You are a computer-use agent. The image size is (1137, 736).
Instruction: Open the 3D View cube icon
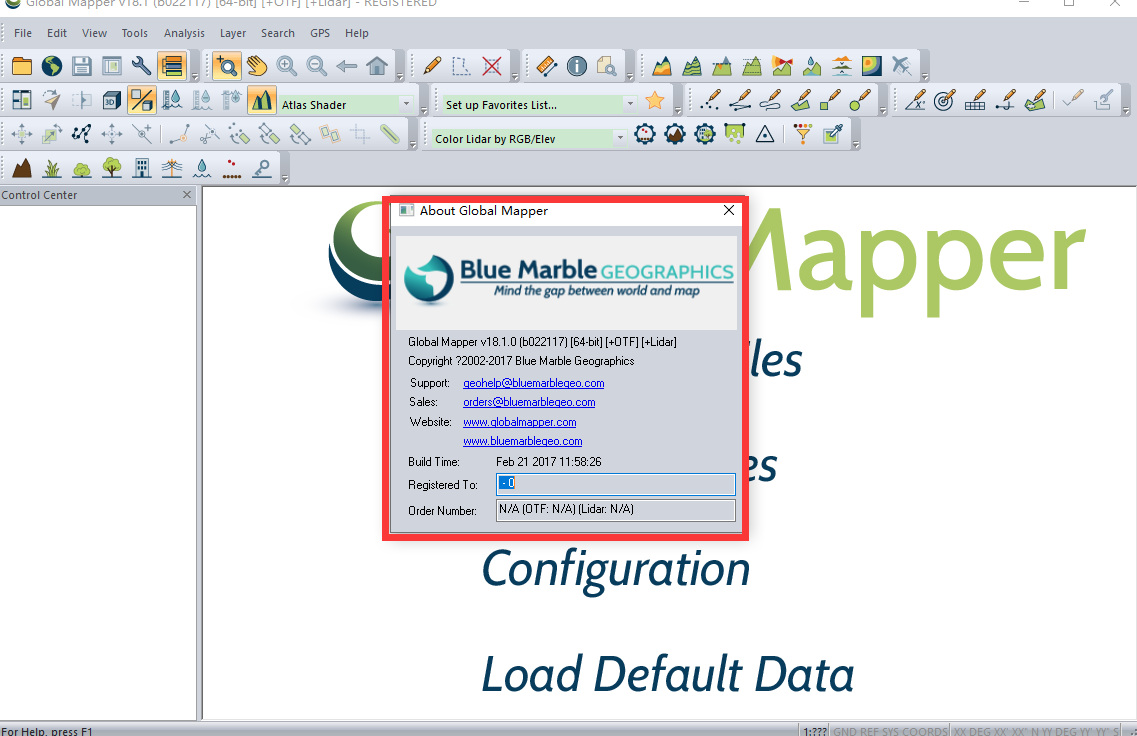click(x=112, y=100)
